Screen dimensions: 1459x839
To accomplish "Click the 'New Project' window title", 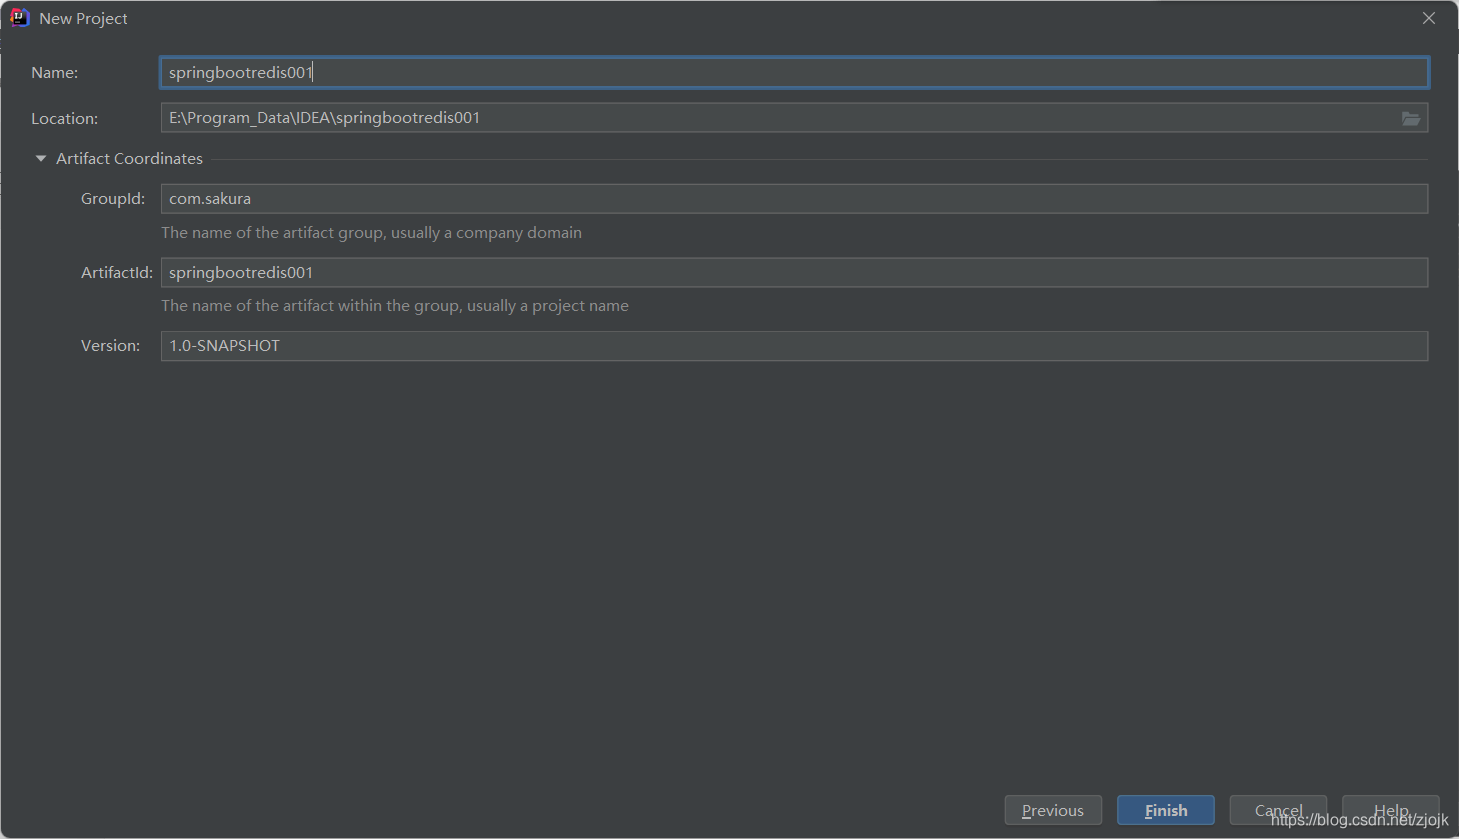I will (83, 19).
